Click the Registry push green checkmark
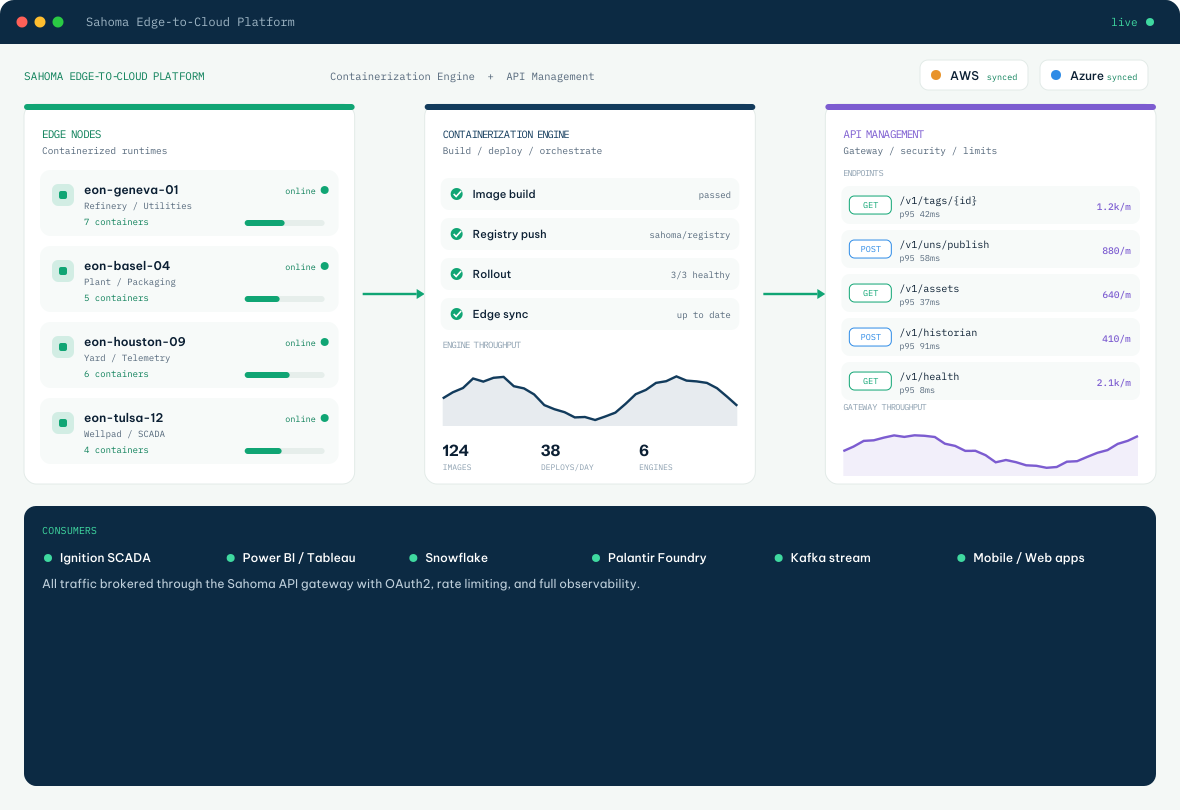This screenshot has width=1180, height=810. (x=457, y=234)
